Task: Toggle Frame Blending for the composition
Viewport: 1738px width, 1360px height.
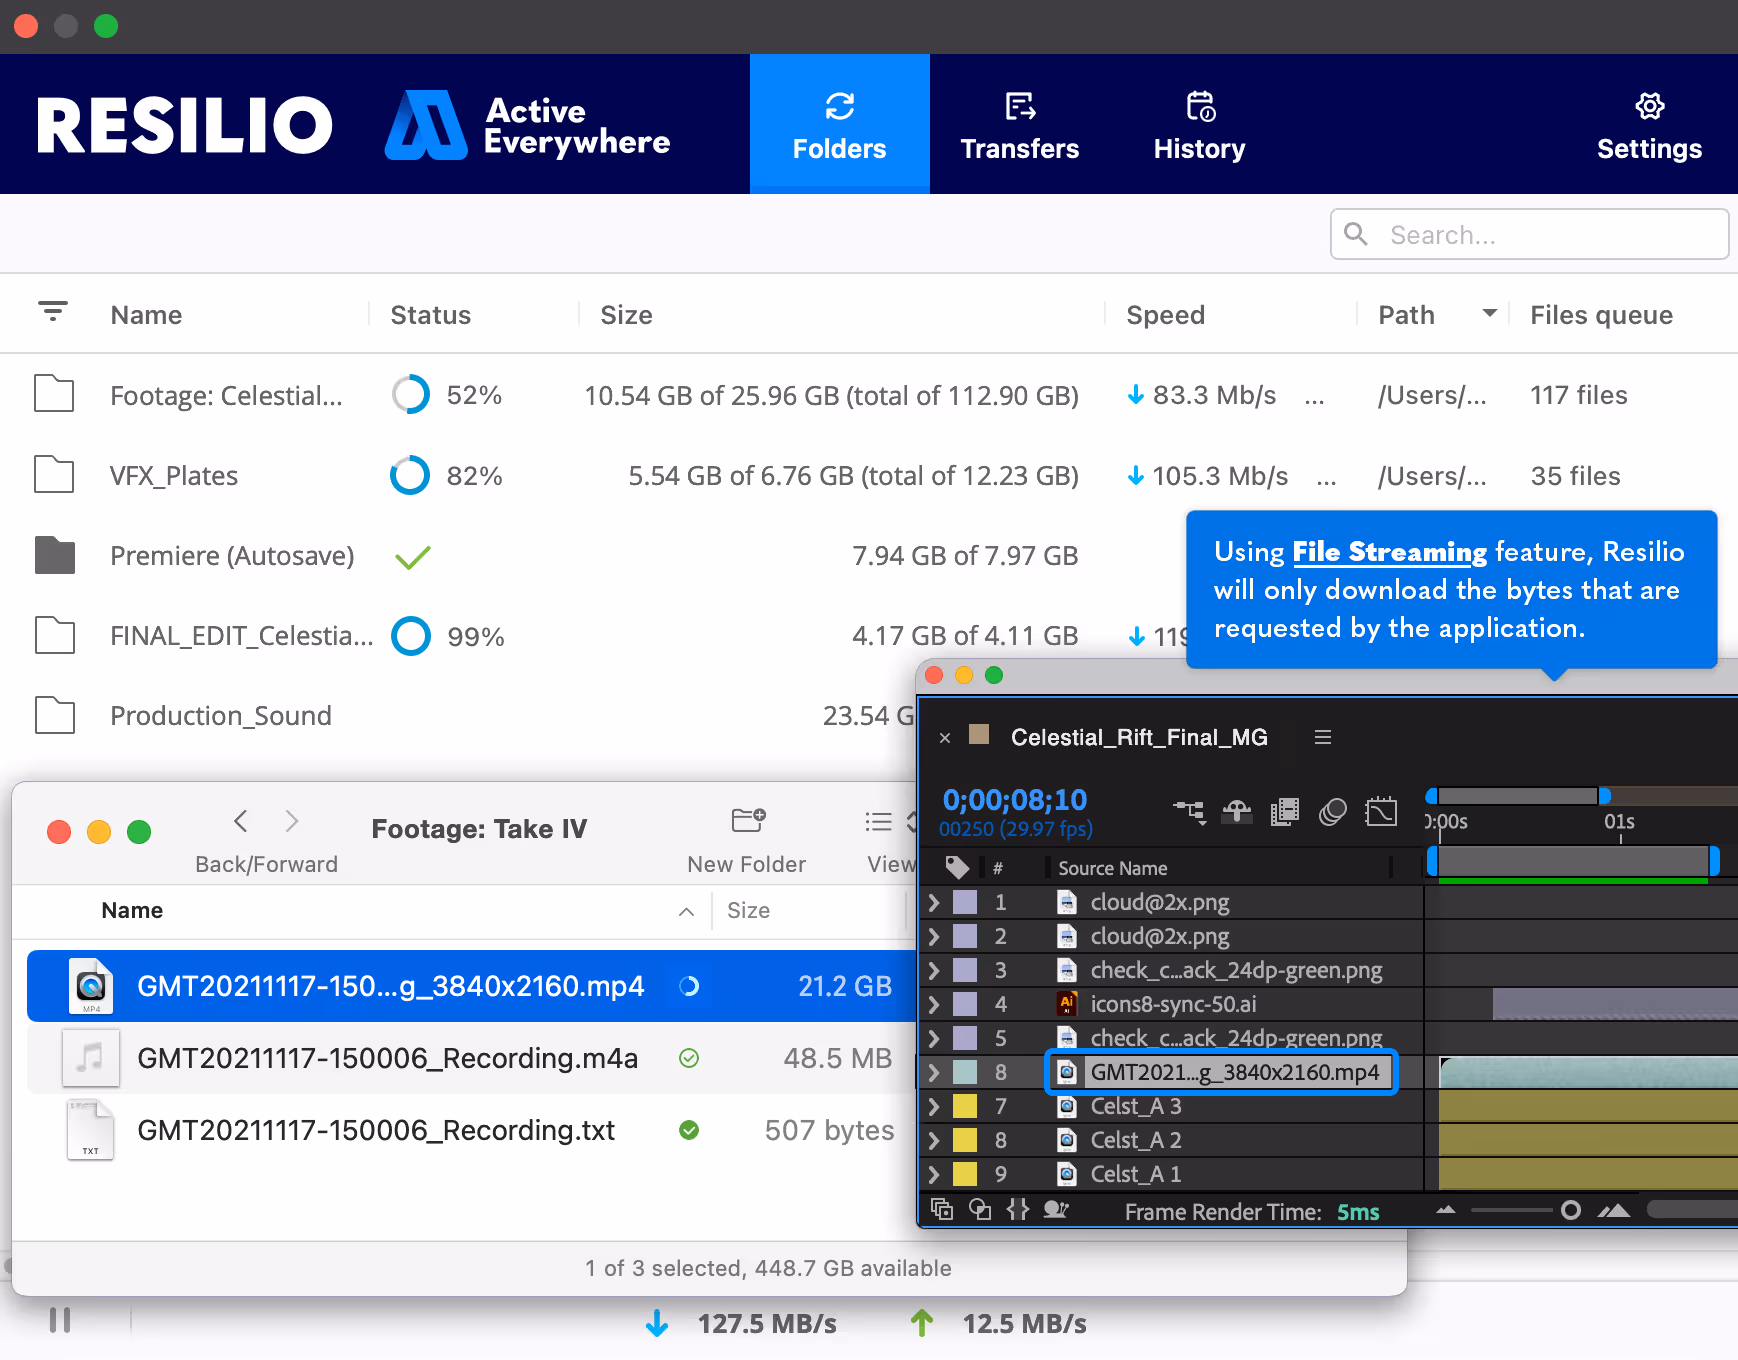Action: tap(1285, 811)
